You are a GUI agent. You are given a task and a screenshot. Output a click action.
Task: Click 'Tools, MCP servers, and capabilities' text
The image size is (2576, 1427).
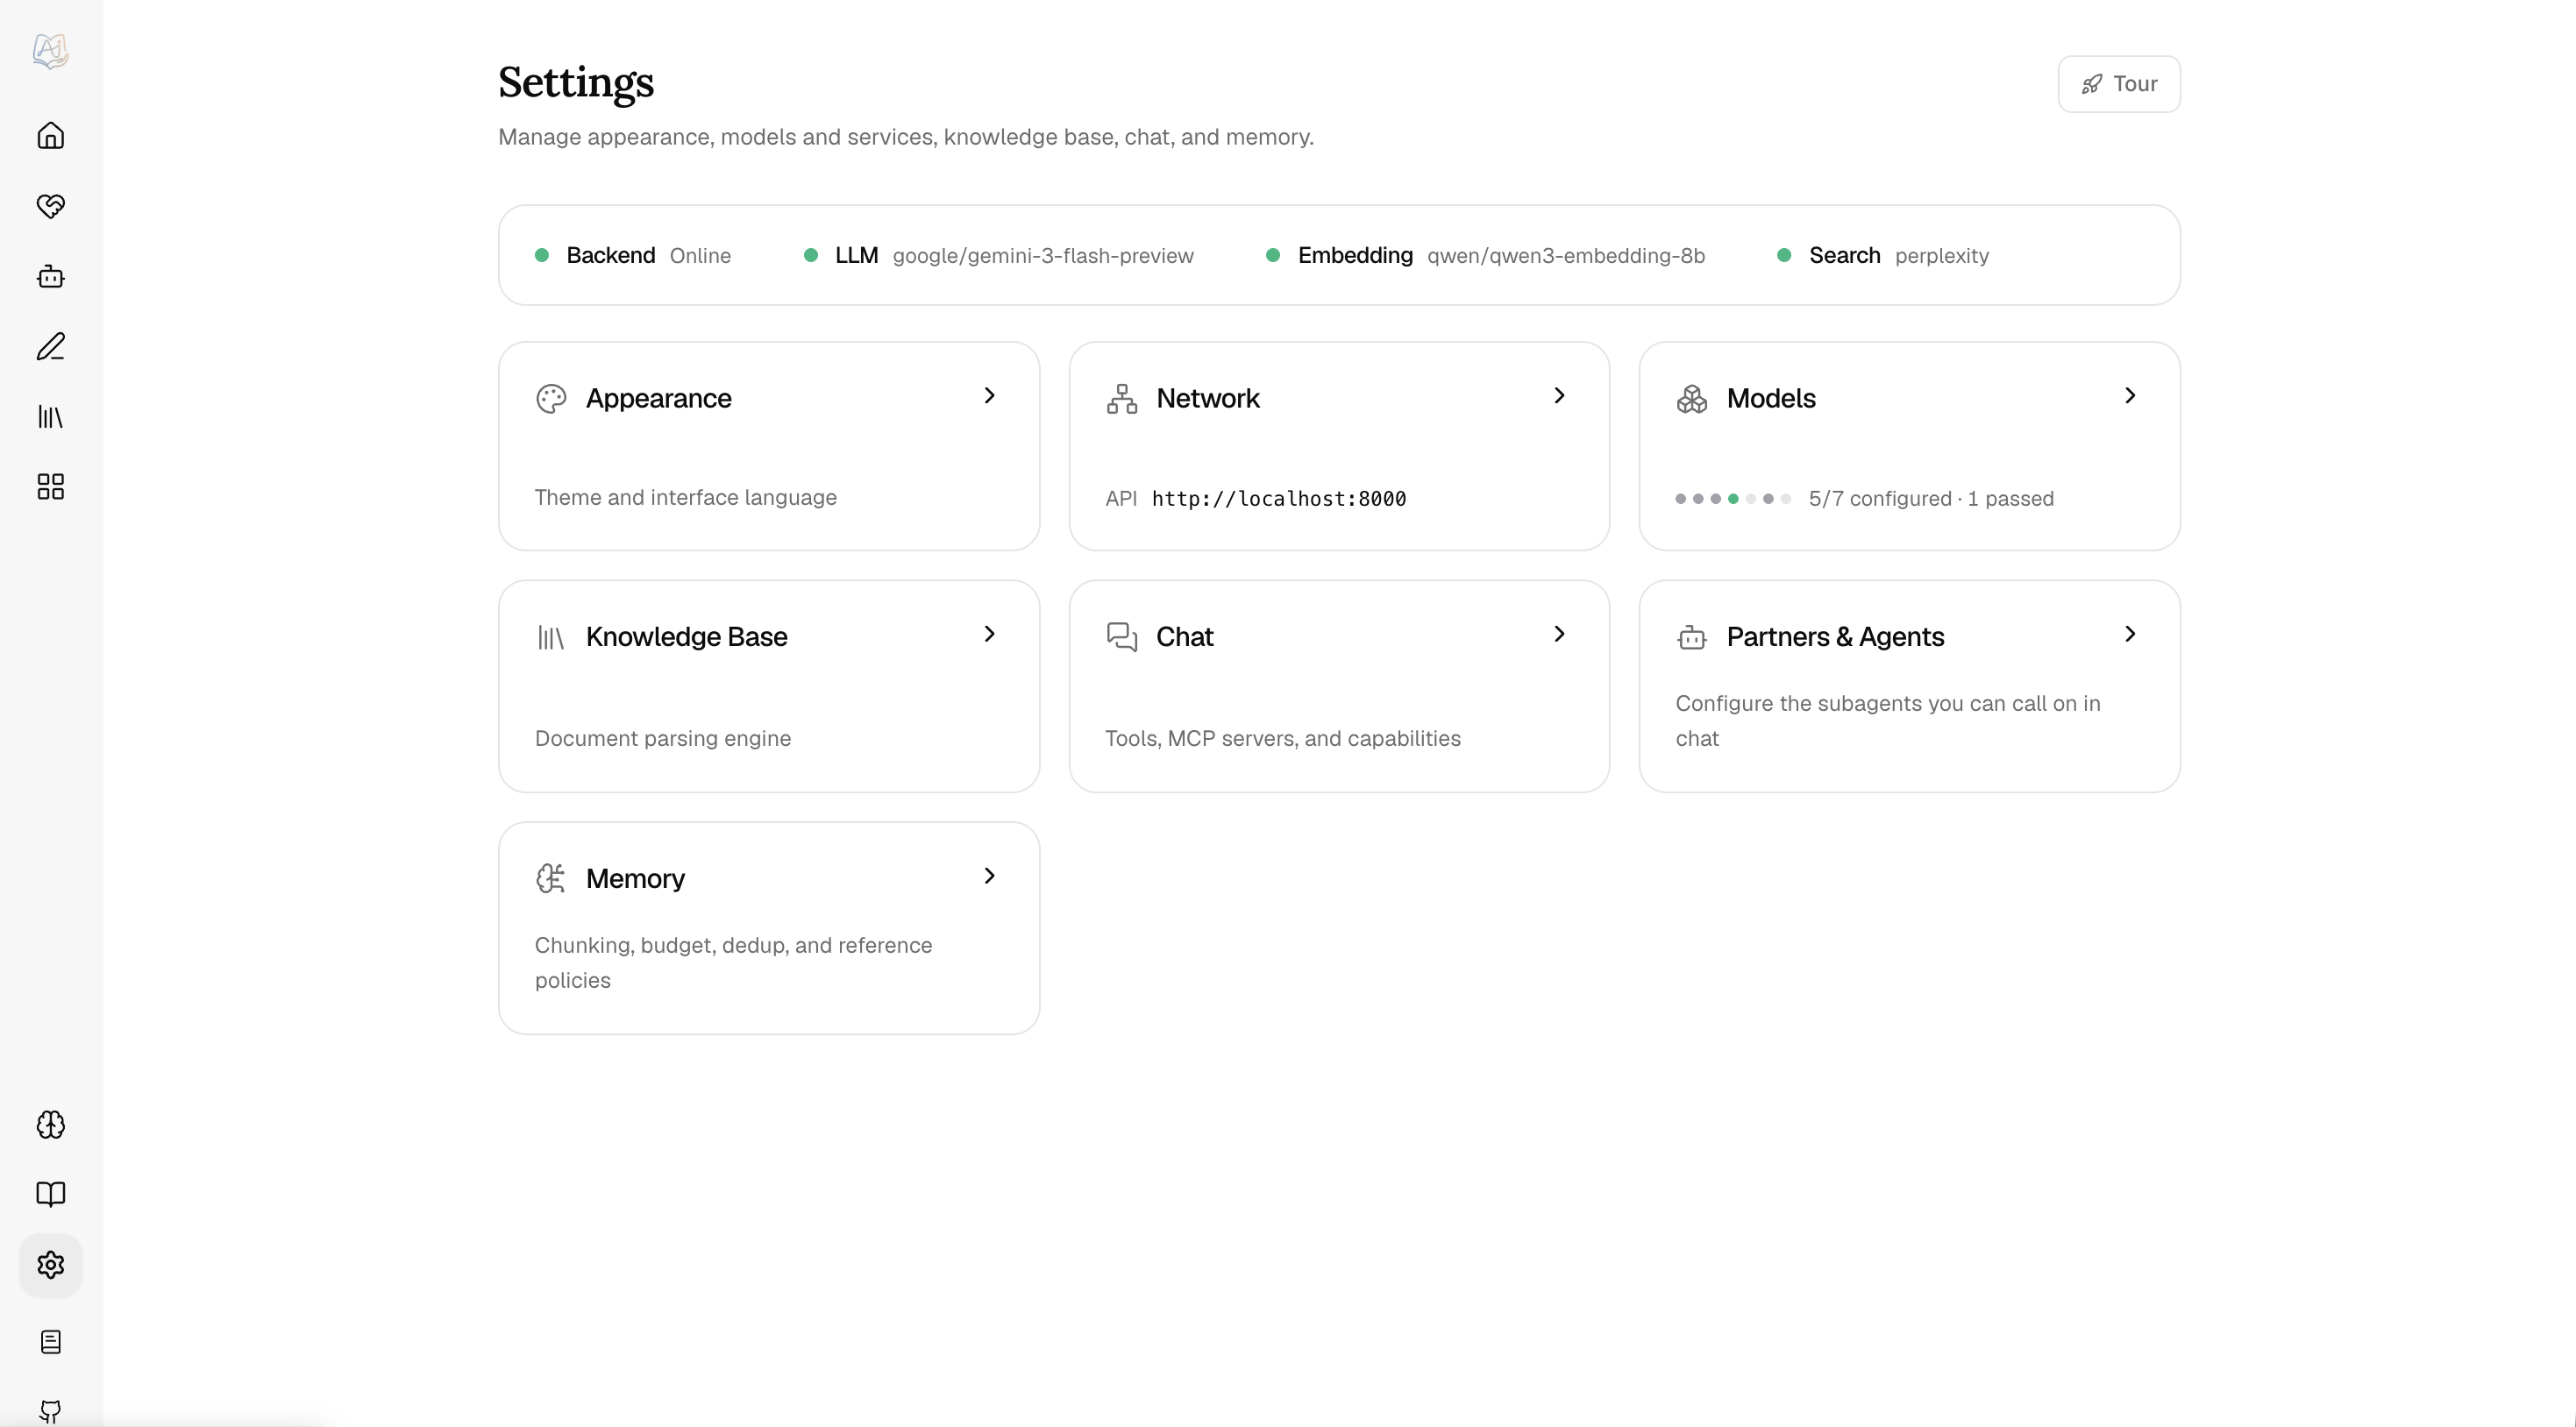click(x=1282, y=739)
